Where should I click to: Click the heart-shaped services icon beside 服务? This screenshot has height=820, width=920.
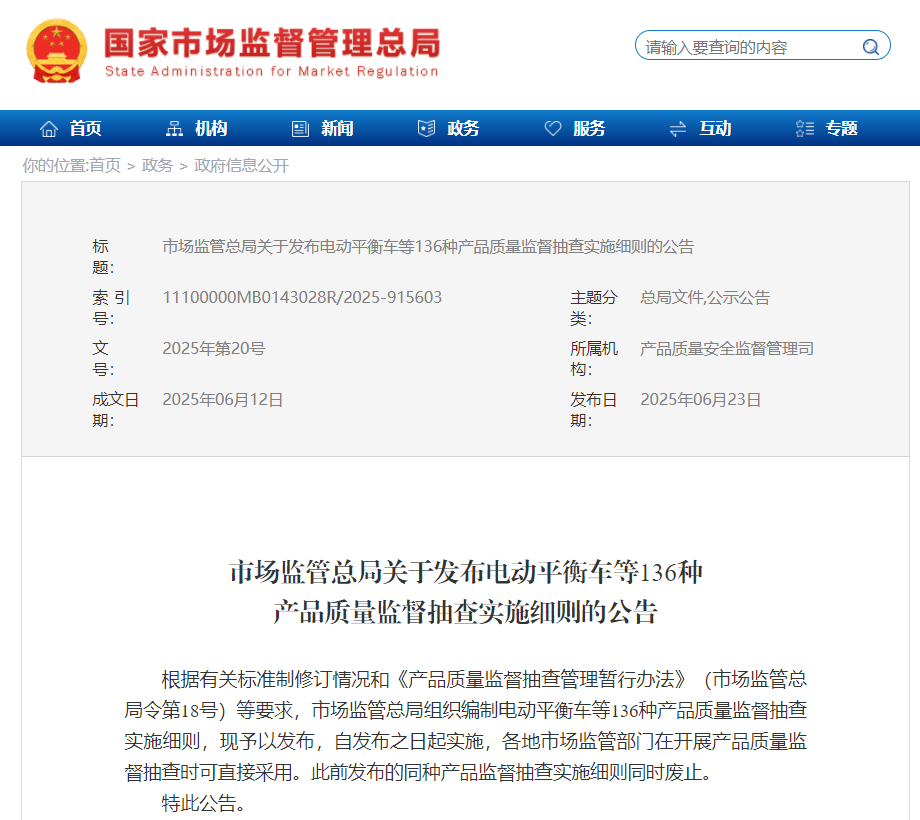[551, 128]
